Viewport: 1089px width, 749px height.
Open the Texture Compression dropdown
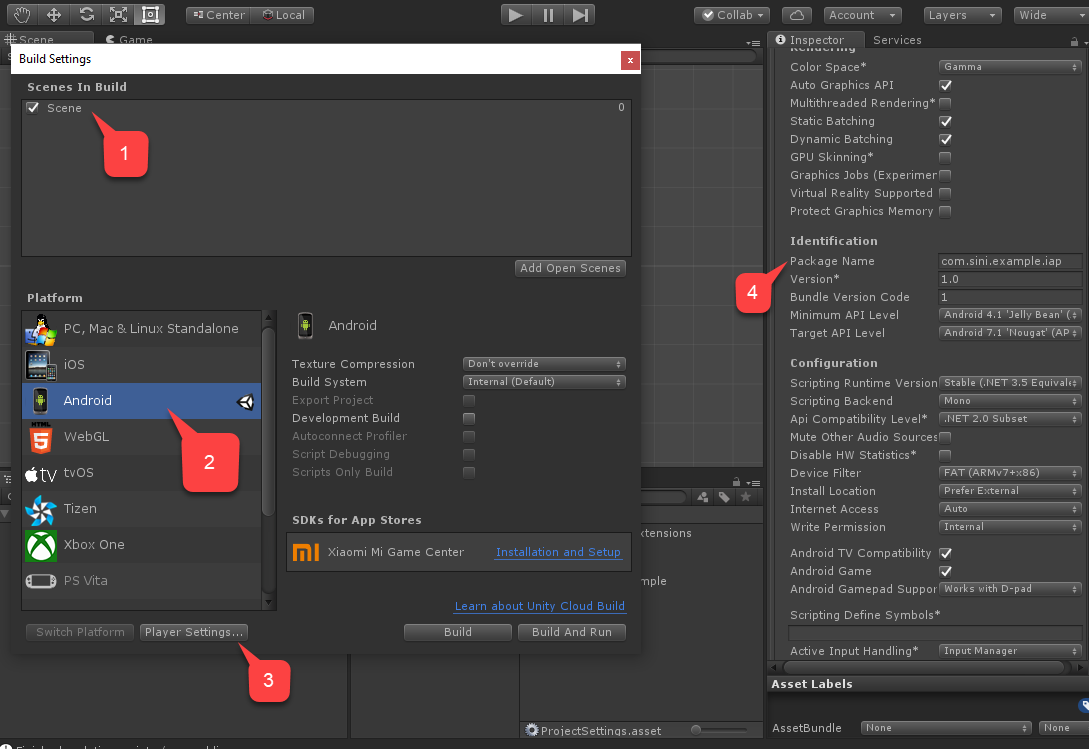pos(543,363)
